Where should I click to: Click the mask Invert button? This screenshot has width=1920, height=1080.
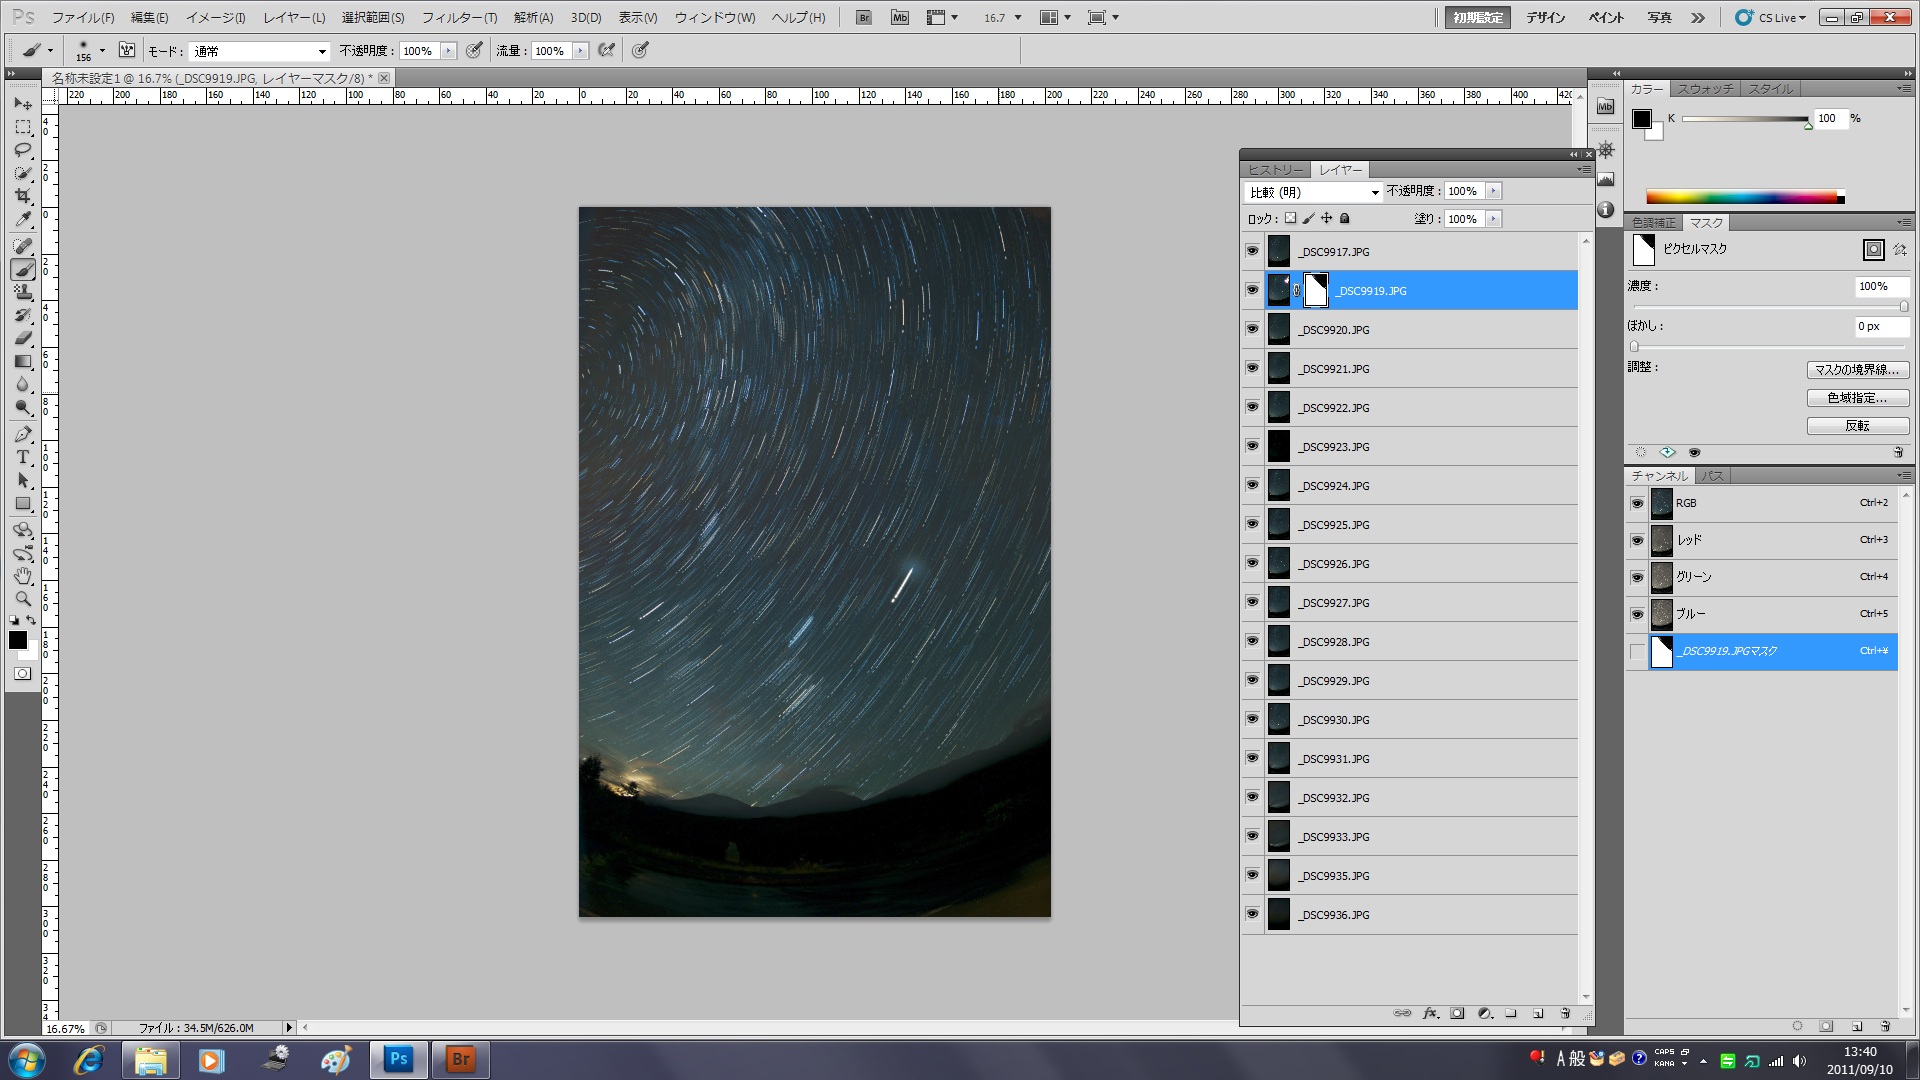click(1857, 426)
